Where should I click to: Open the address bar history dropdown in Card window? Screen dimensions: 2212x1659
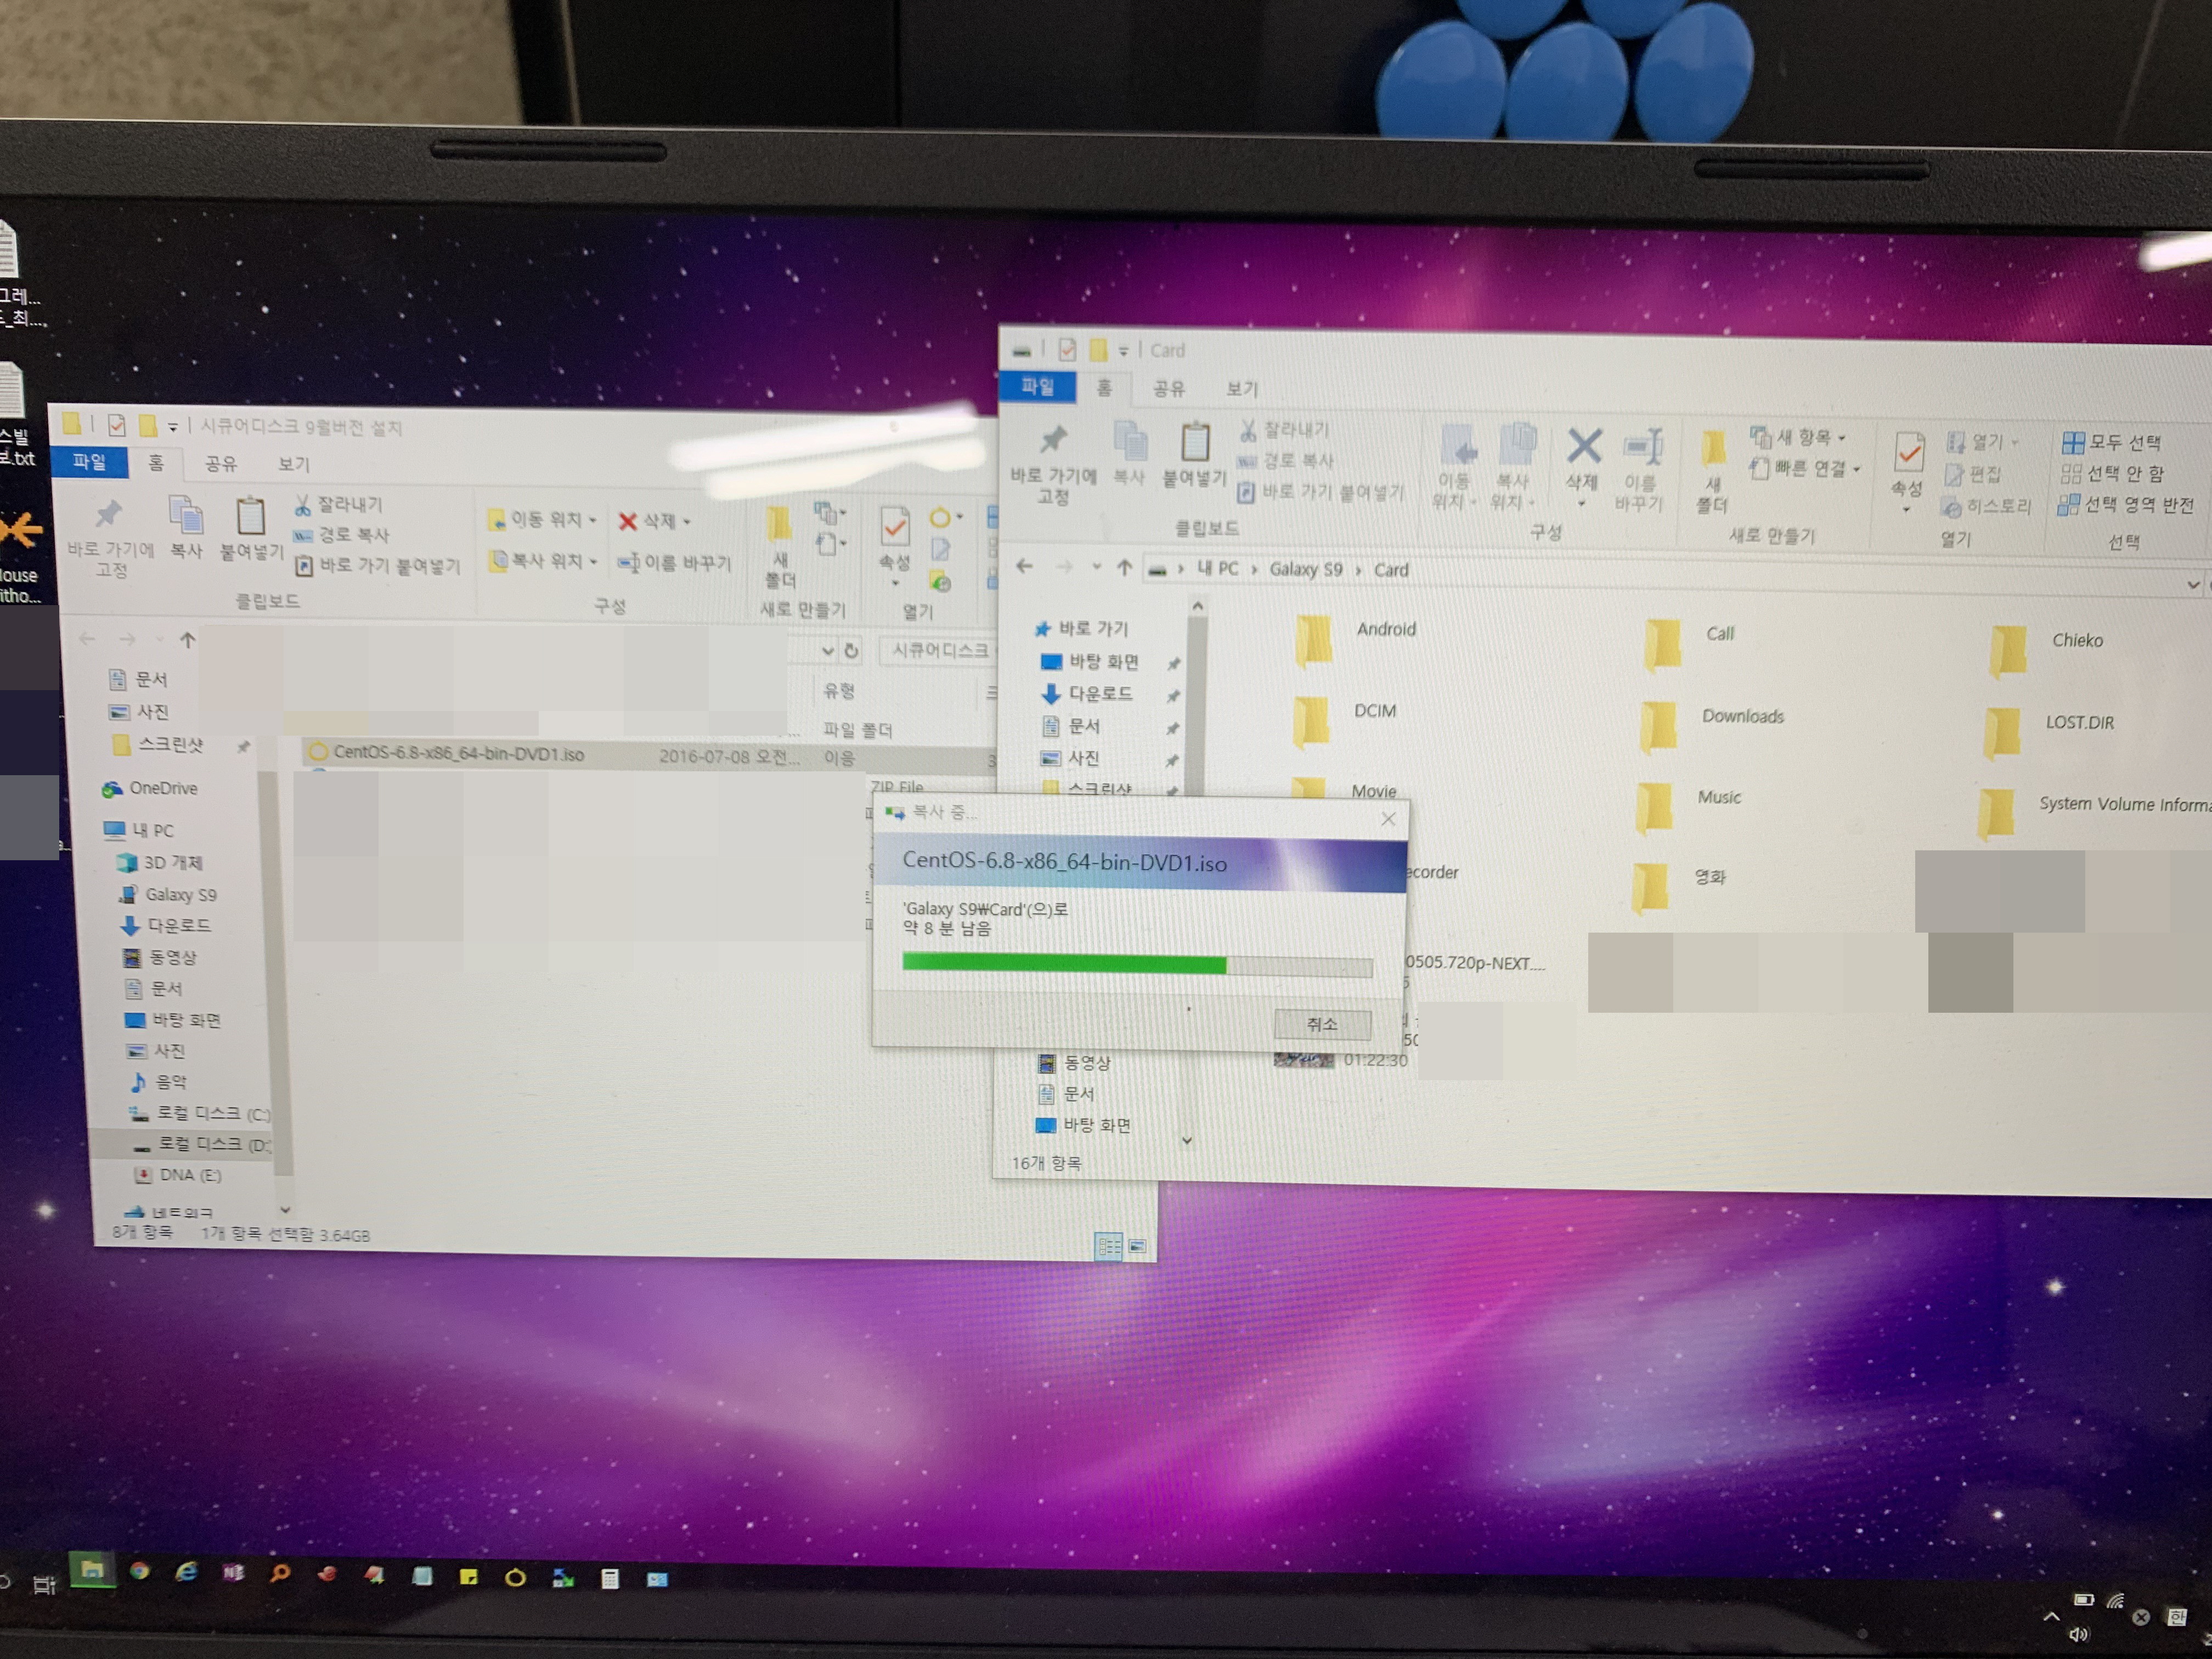point(2192,584)
